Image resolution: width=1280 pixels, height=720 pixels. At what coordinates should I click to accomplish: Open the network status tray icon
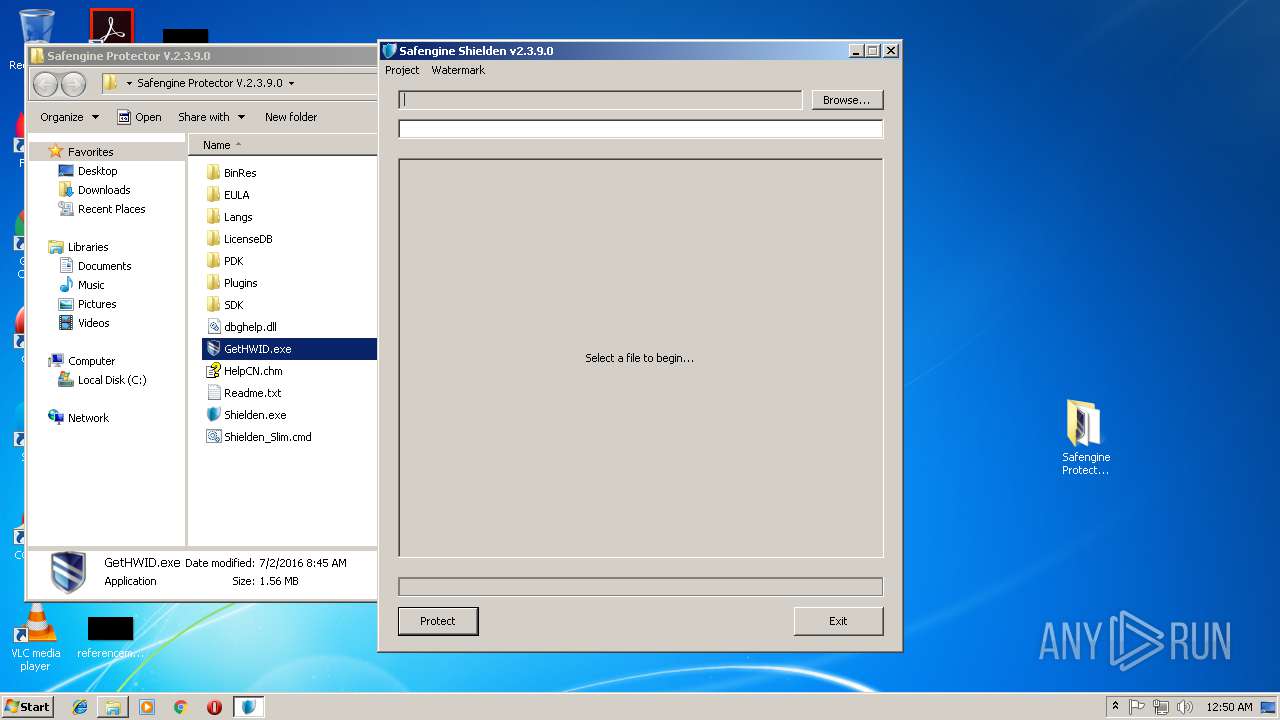tap(1161, 707)
